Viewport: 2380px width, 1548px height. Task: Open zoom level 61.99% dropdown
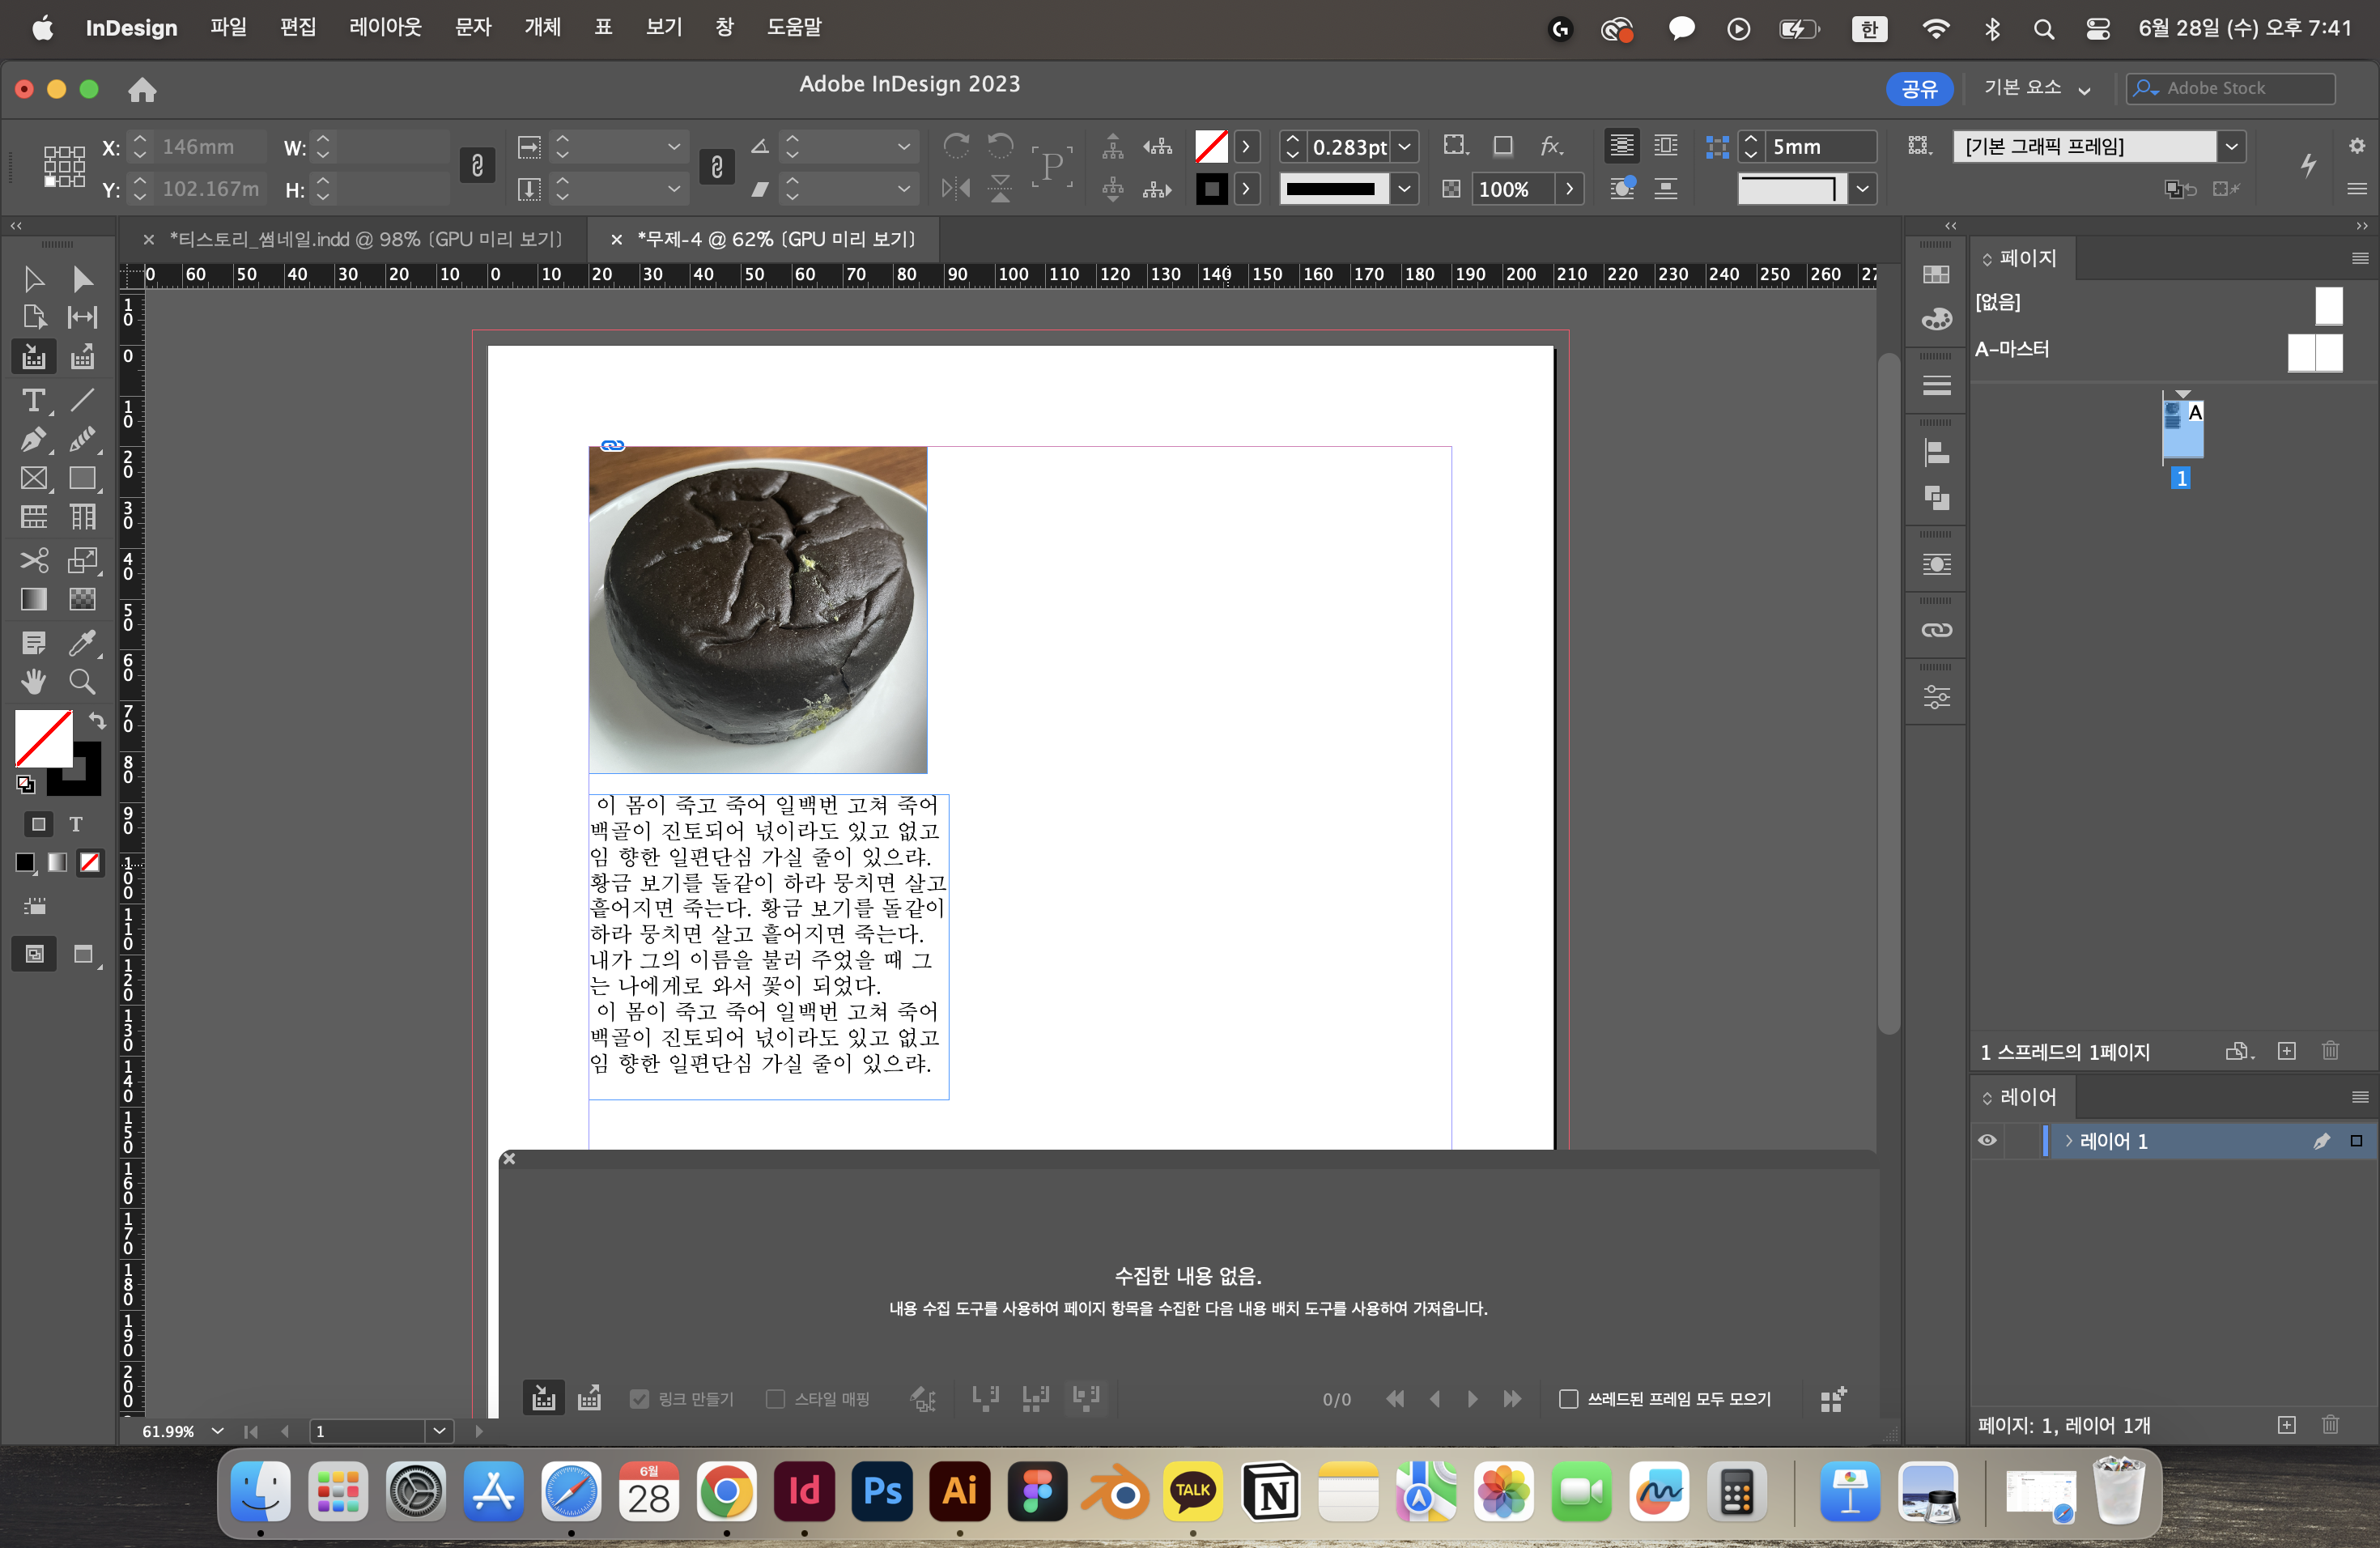[x=217, y=1431]
